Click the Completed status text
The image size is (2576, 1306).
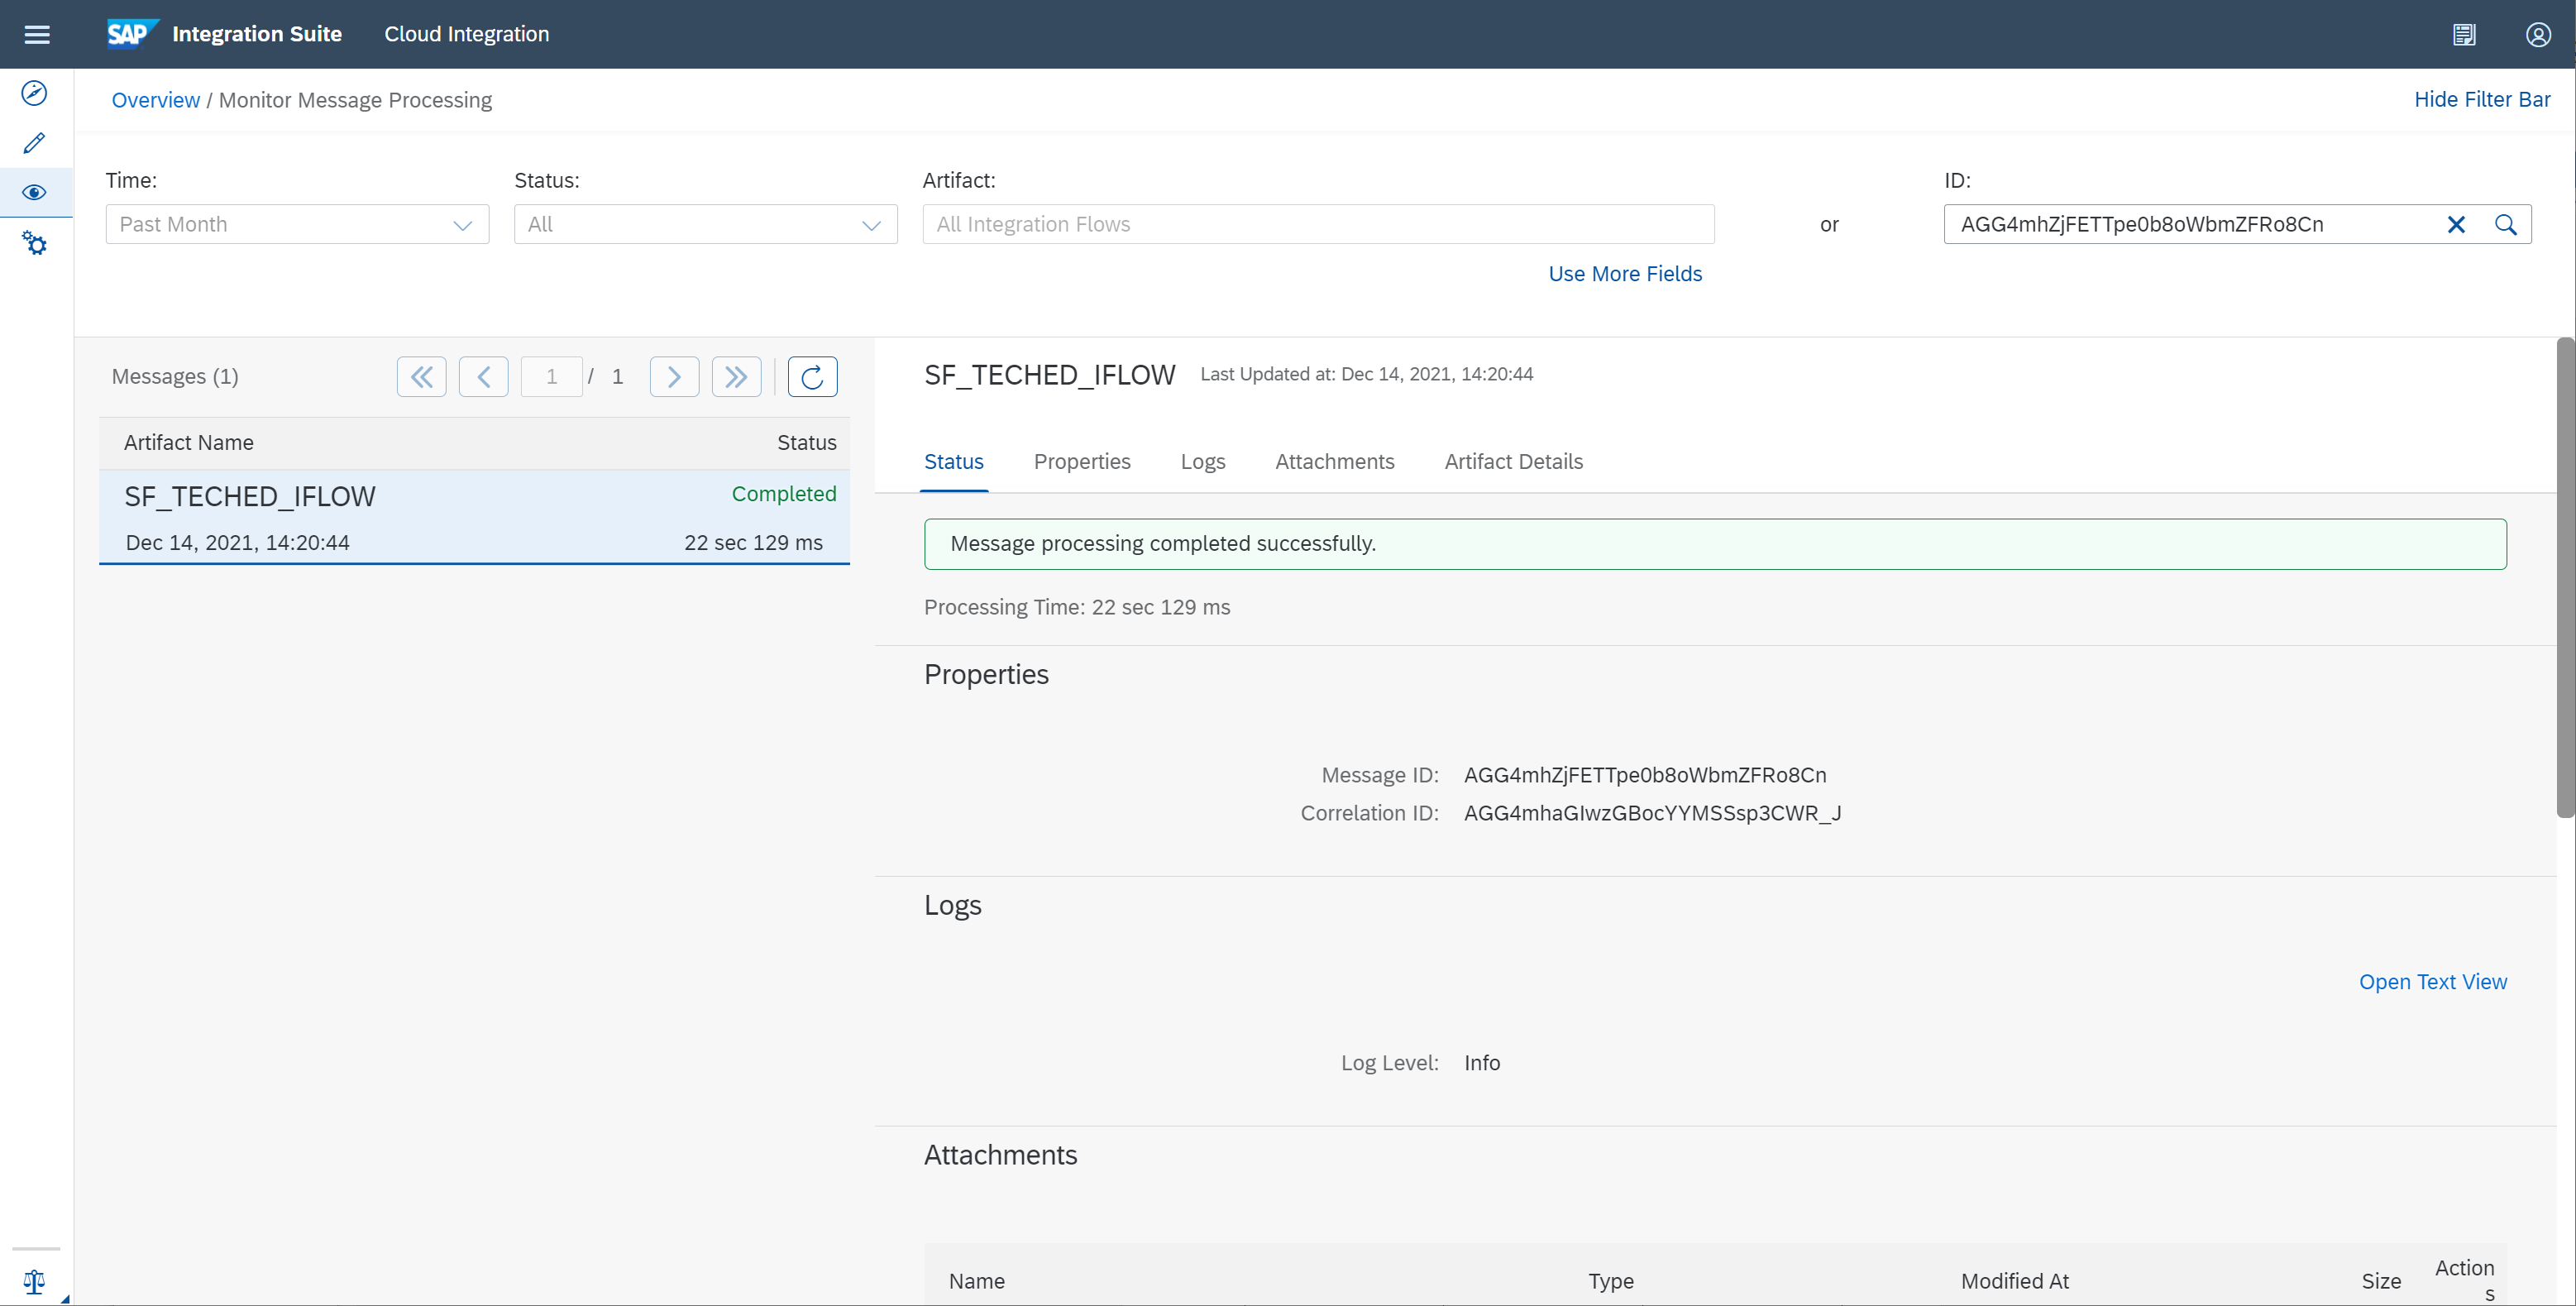(x=784, y=494)
